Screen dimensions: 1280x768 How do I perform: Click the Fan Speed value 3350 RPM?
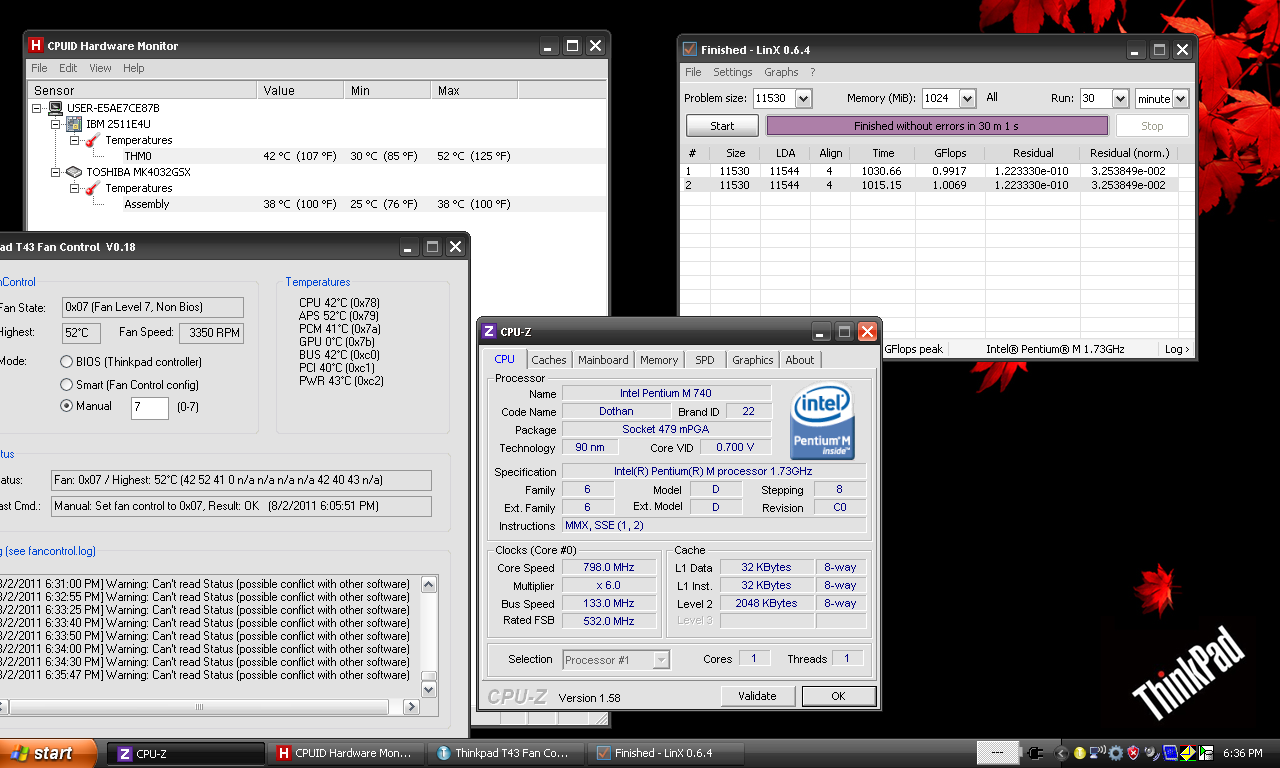click(x=211, y=333)
